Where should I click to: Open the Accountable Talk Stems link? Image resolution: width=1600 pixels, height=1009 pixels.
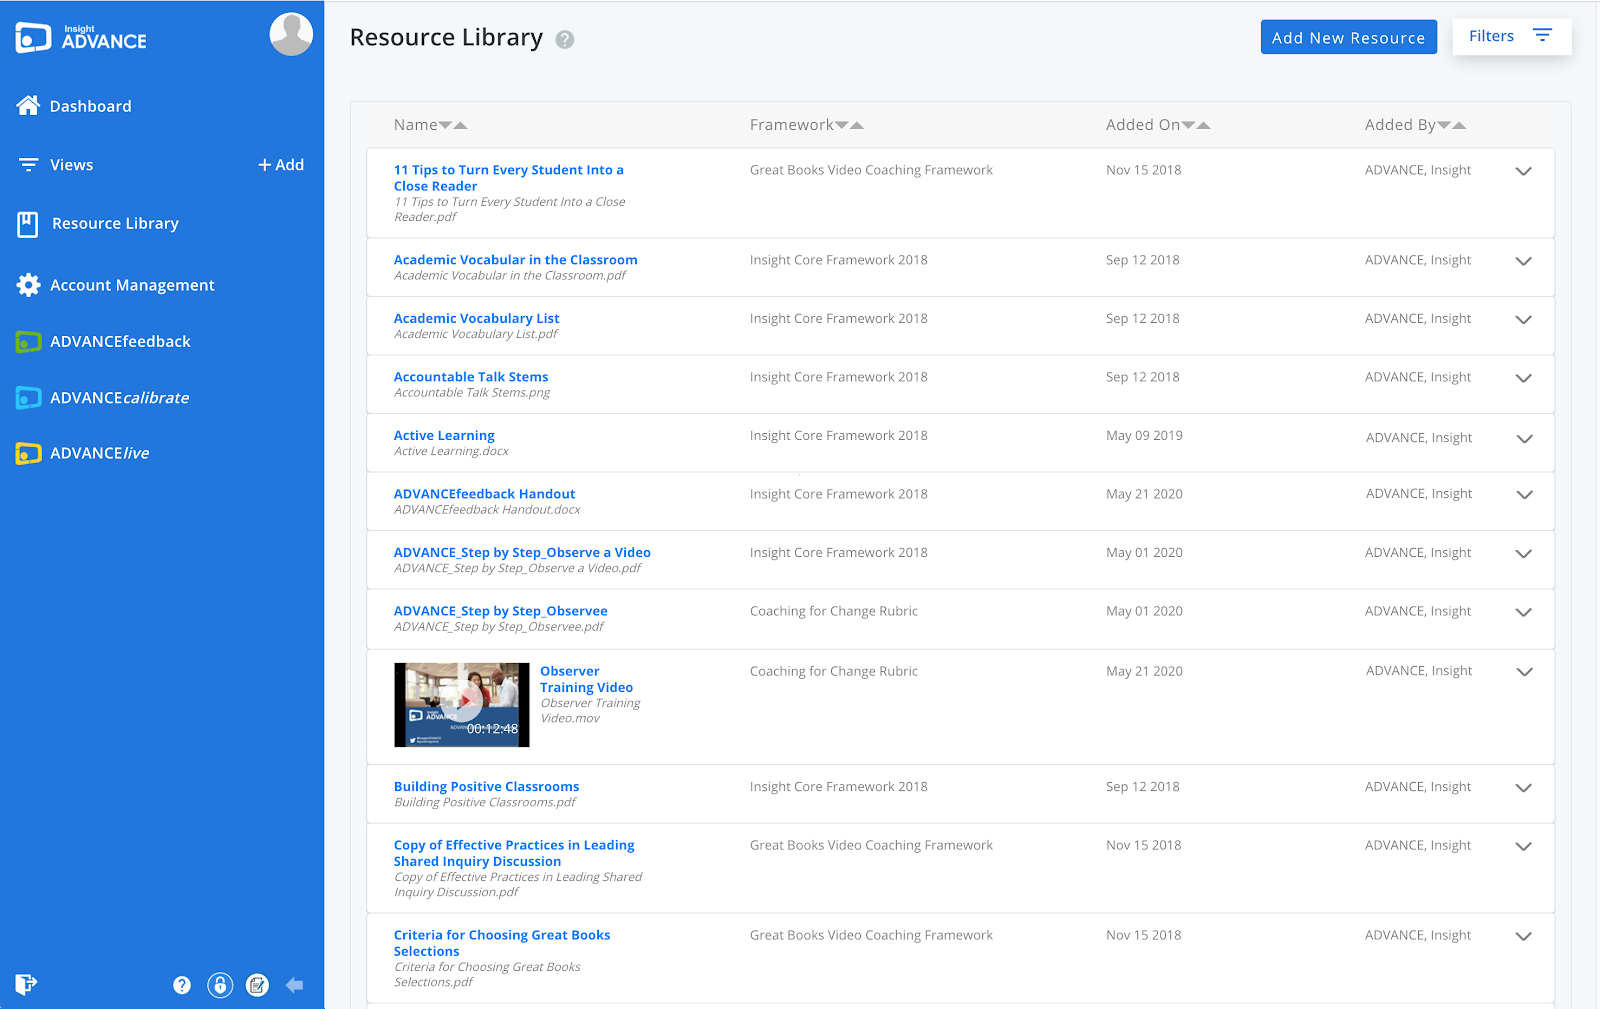(471, 377)
